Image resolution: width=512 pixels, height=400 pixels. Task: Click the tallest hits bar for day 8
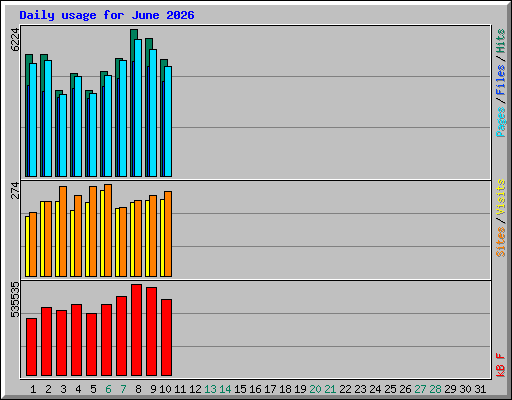[x=134, y=34]
